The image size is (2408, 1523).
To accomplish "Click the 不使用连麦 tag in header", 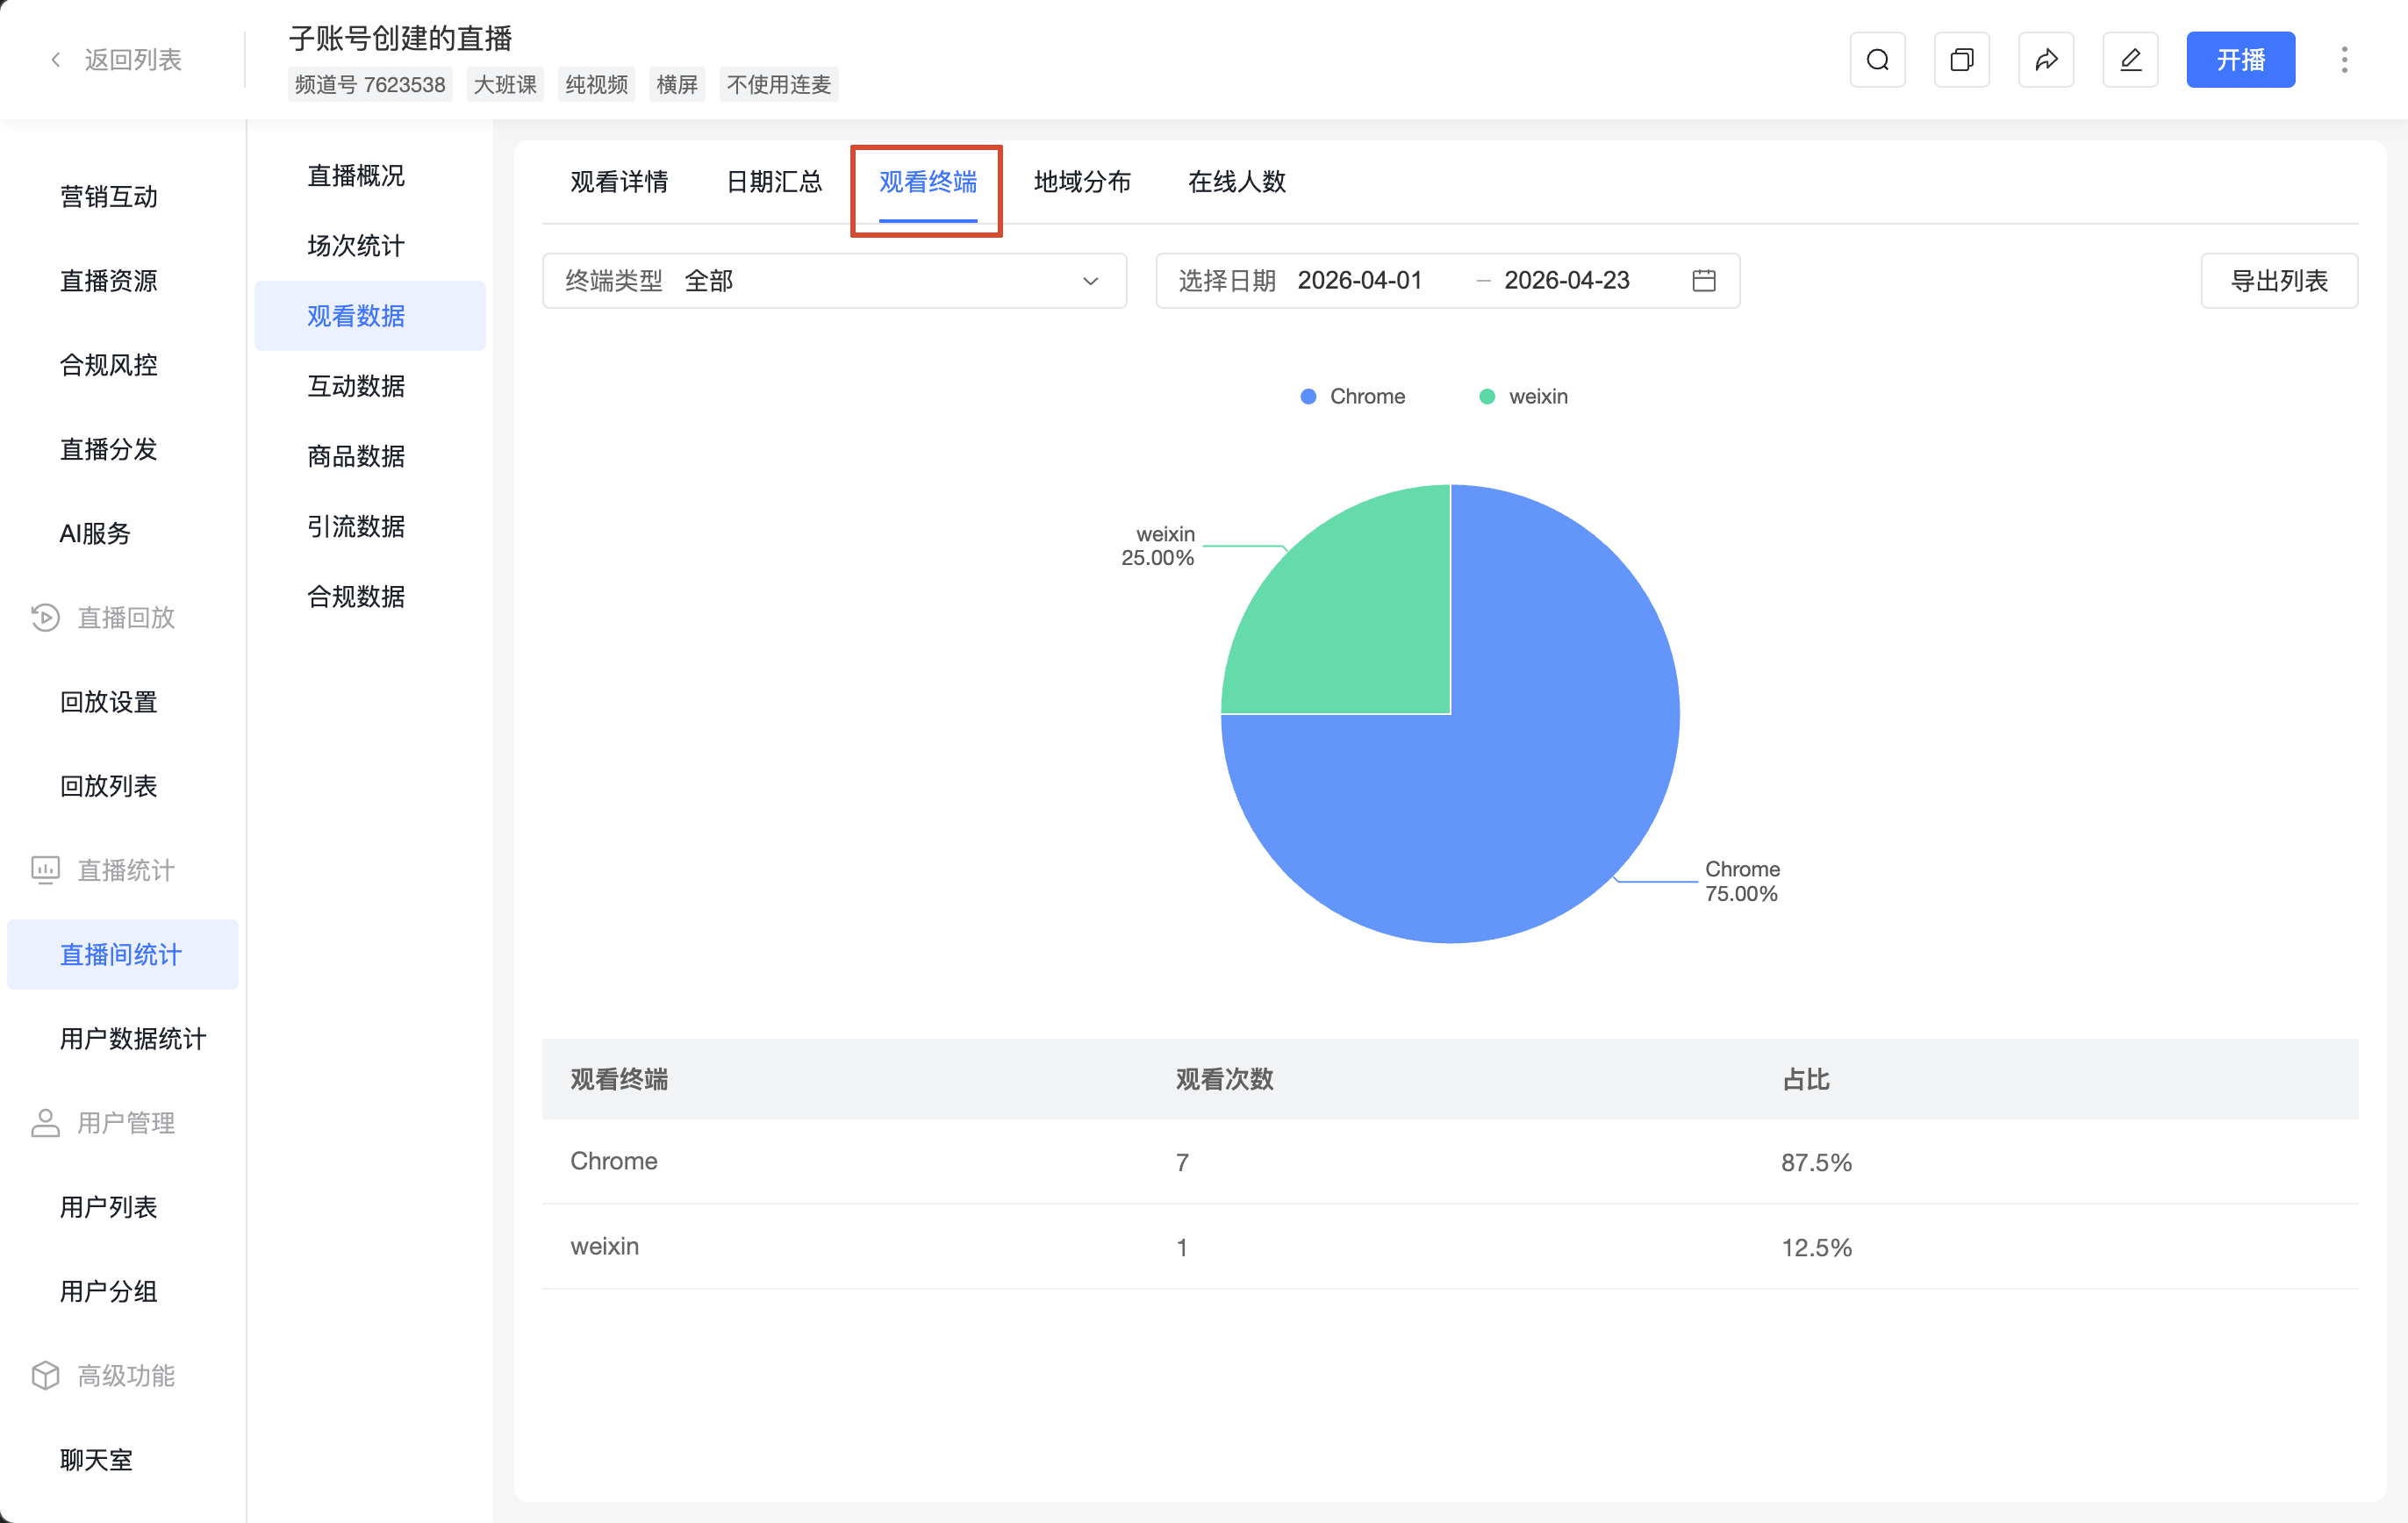I will click(x=779, y=85).
